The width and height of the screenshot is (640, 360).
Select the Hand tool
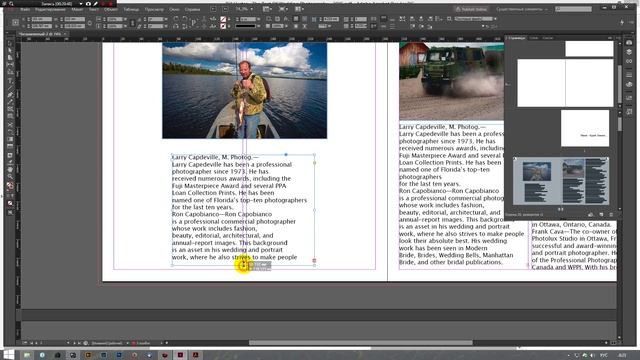click(x=10, y=169)
